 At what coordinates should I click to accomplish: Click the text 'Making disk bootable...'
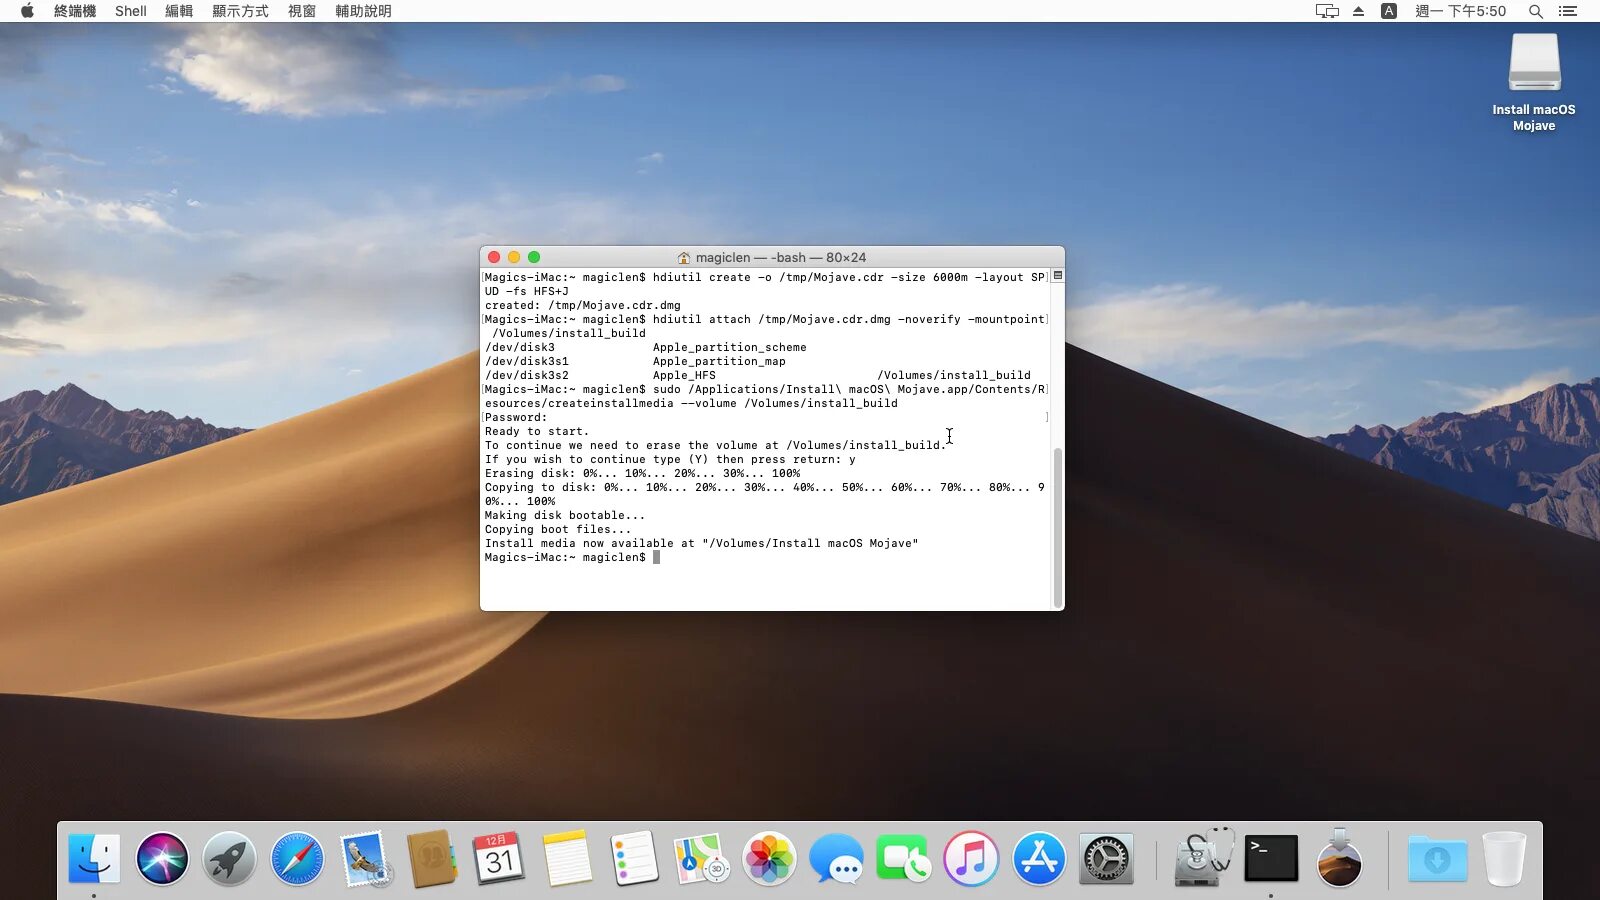565,516
